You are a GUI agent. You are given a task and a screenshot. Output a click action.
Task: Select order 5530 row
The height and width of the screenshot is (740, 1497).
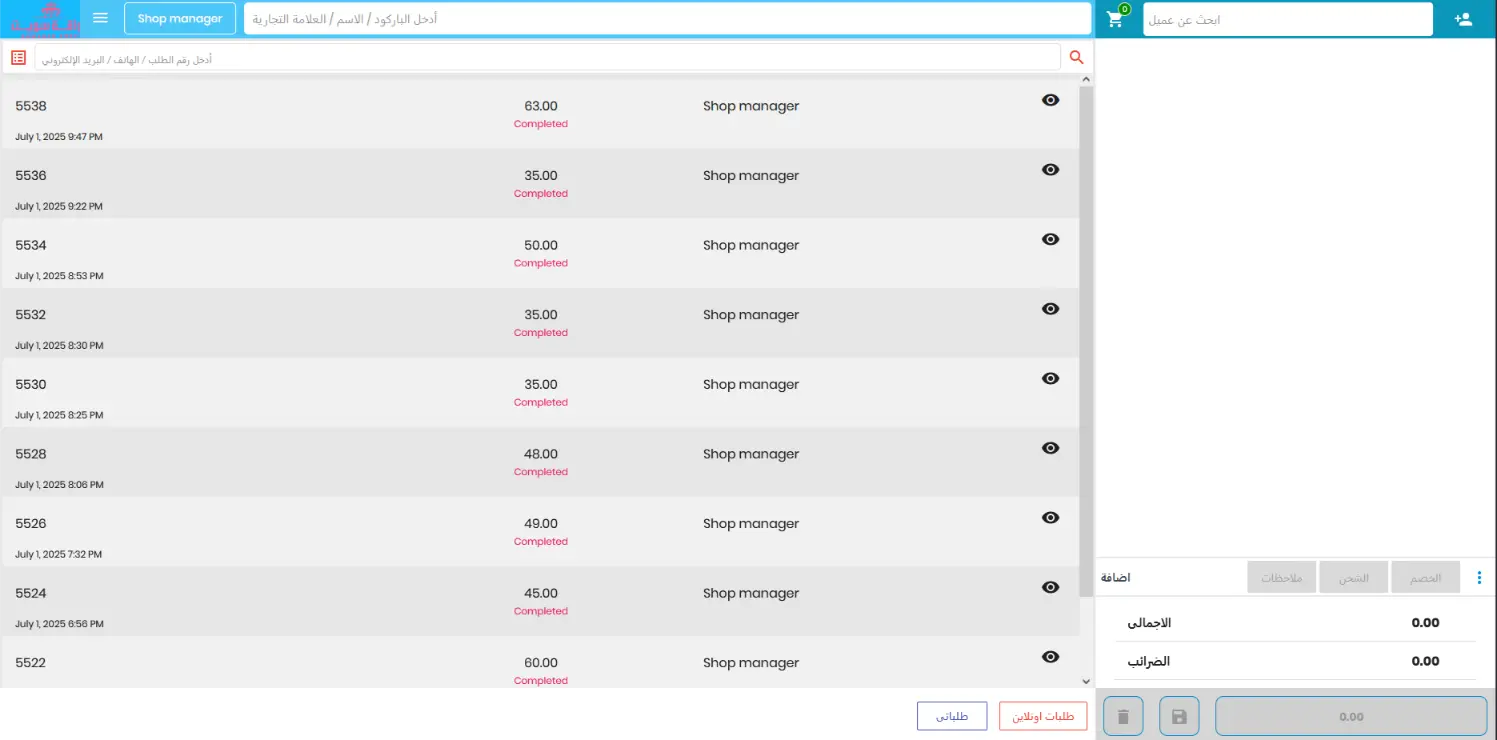300,392
